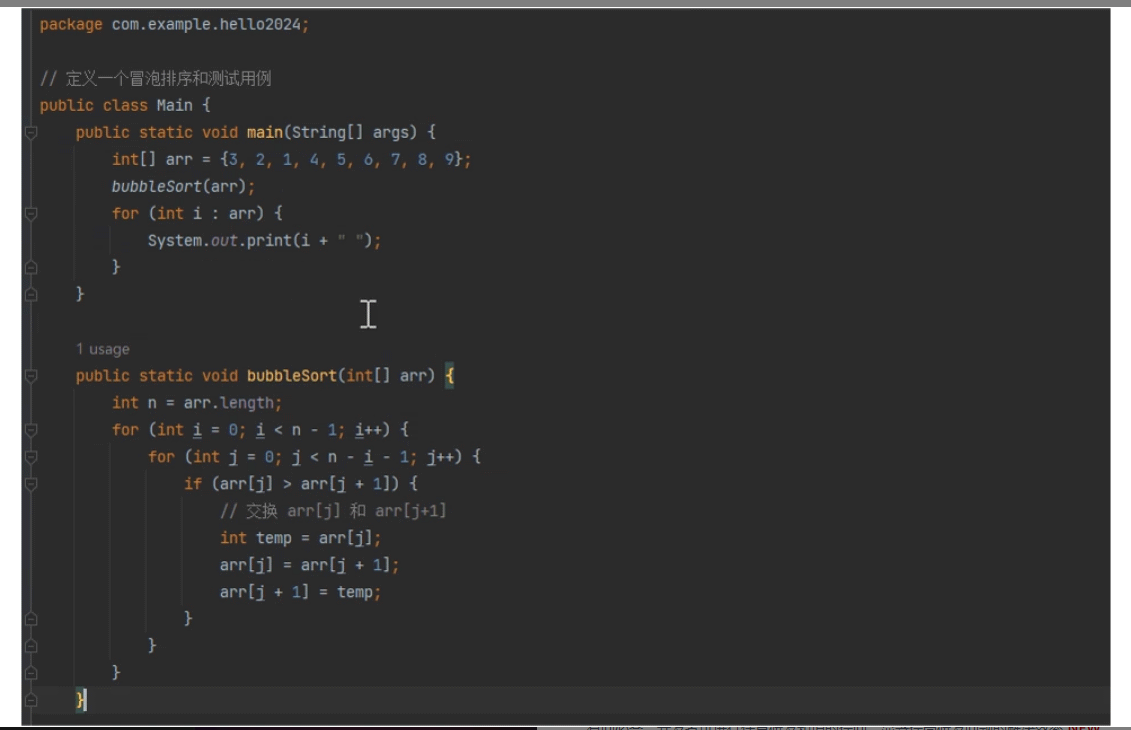
Task: Collapse the bubbleSort method fold marker
Action: tap(31, 376)
